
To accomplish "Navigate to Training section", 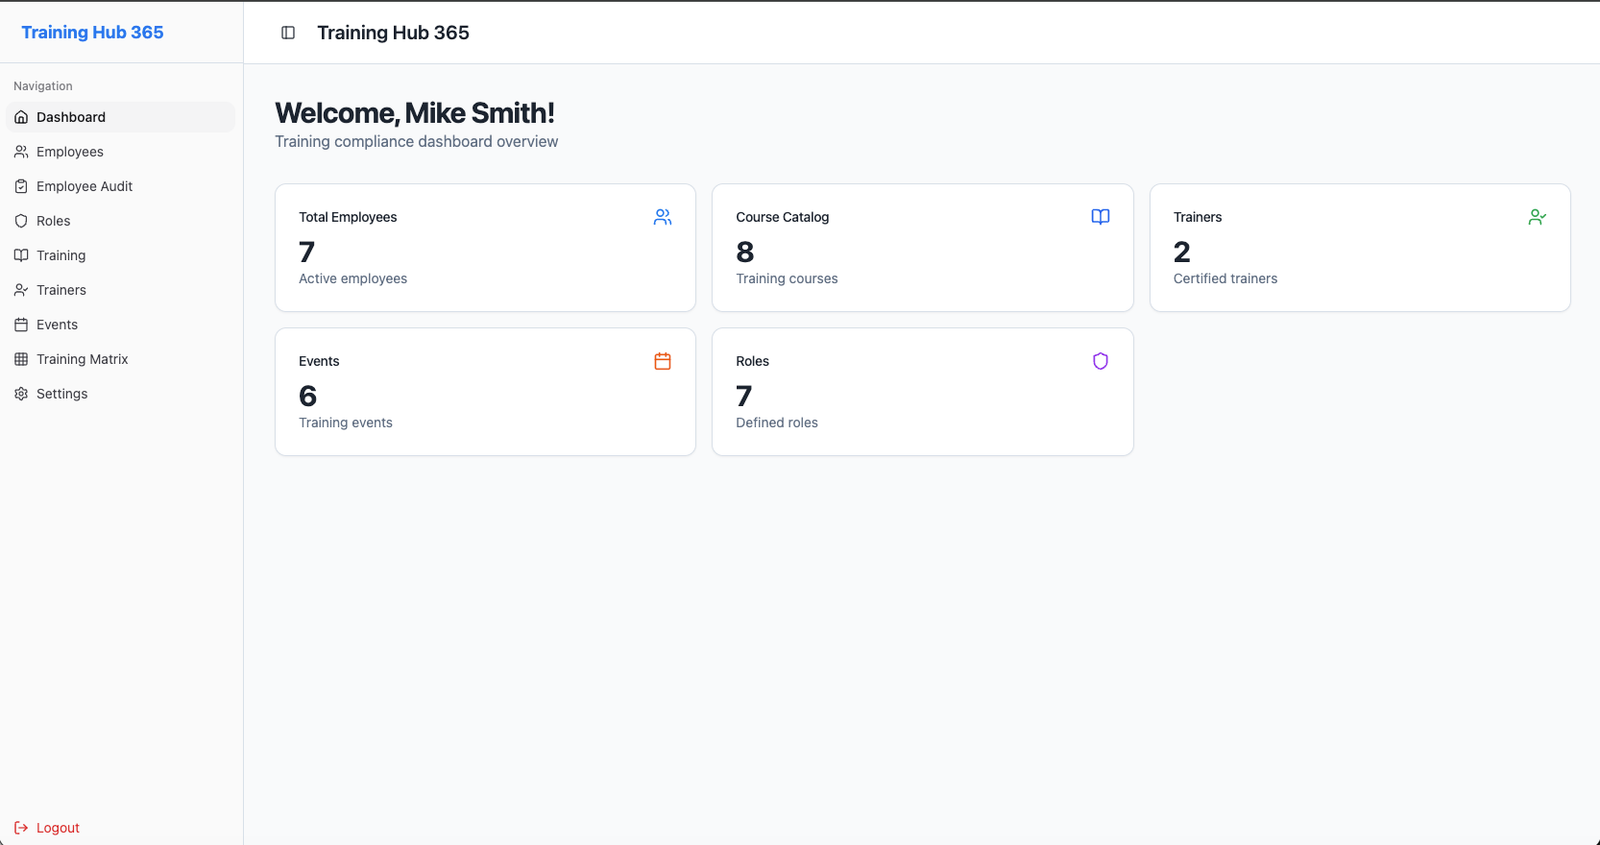I will [121, 255].
